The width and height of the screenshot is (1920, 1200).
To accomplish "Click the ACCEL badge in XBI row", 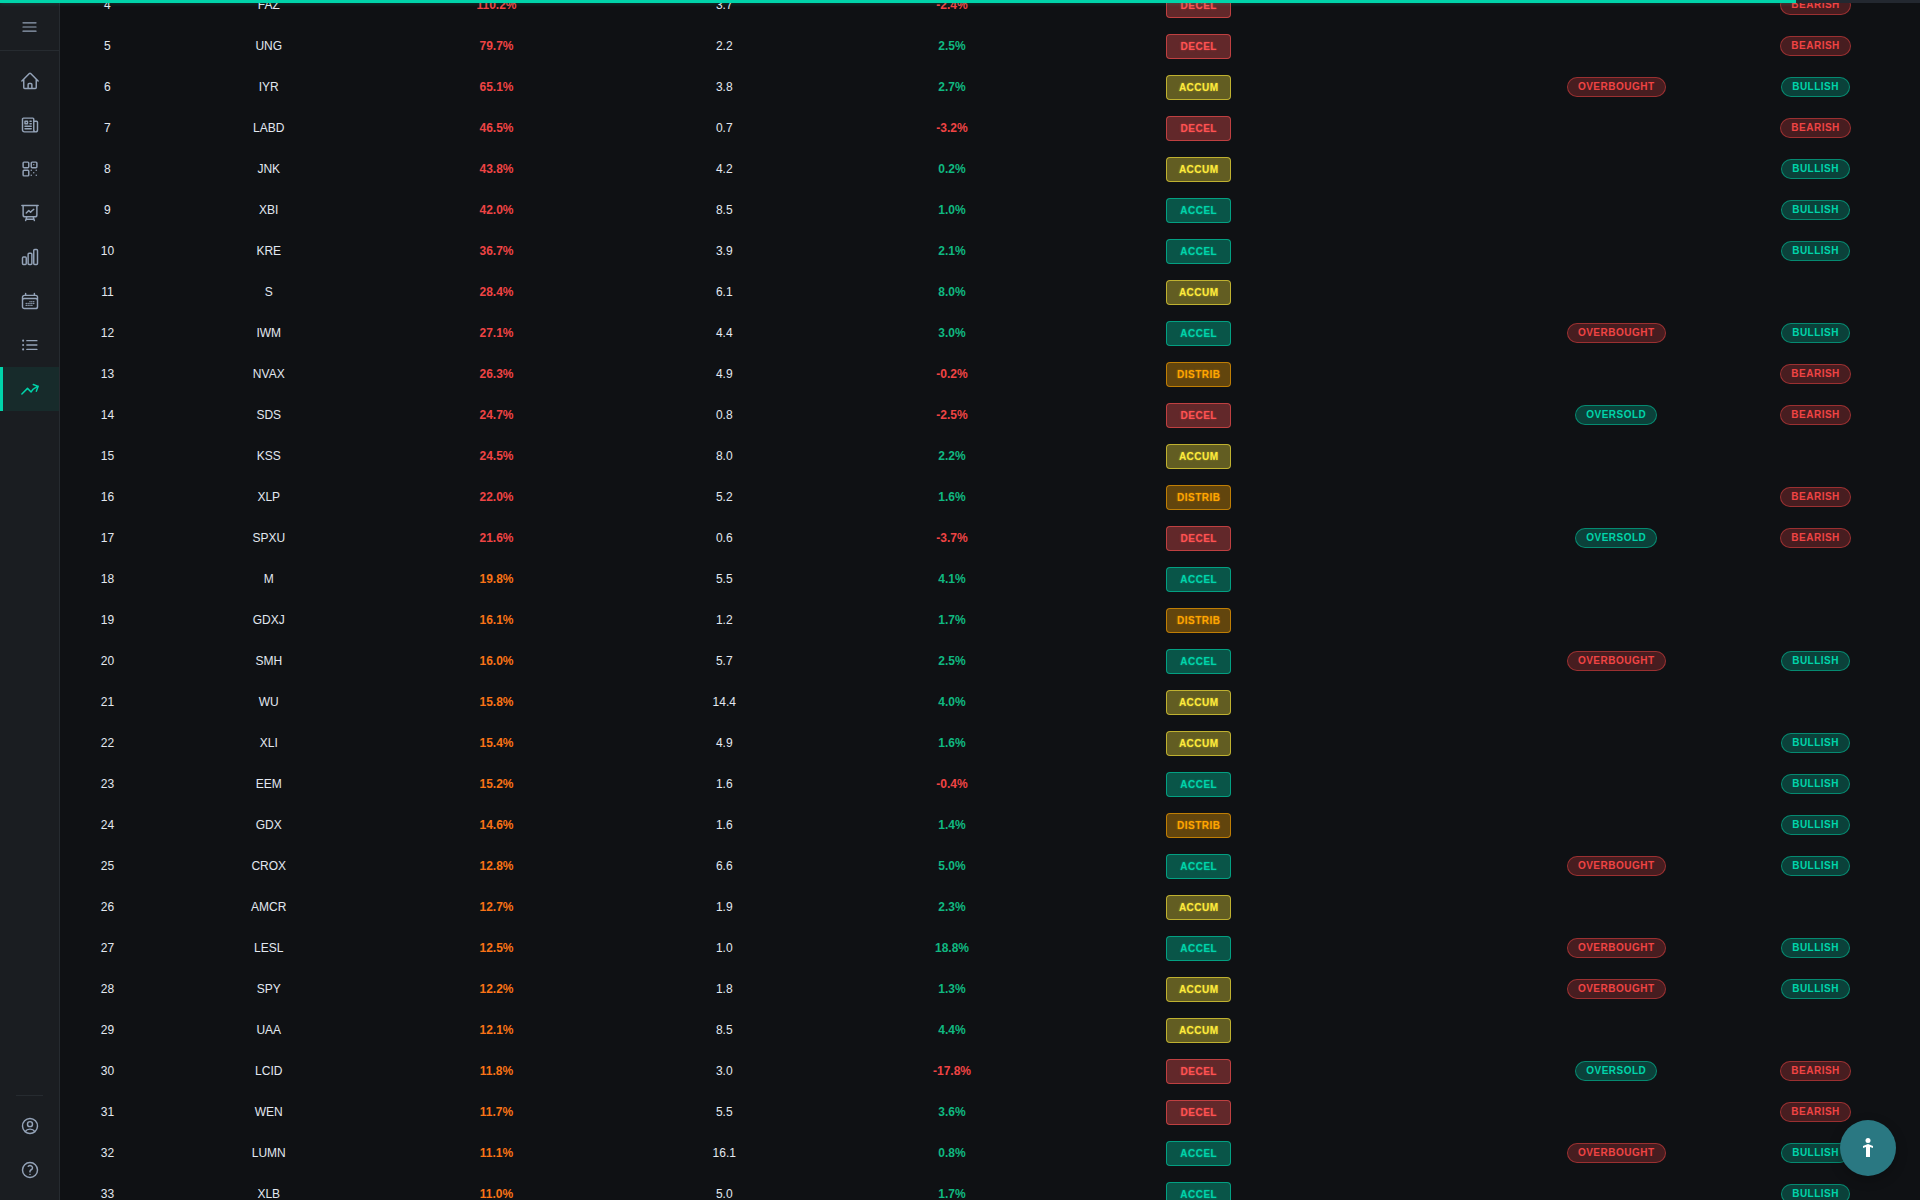I will 1198,210.
